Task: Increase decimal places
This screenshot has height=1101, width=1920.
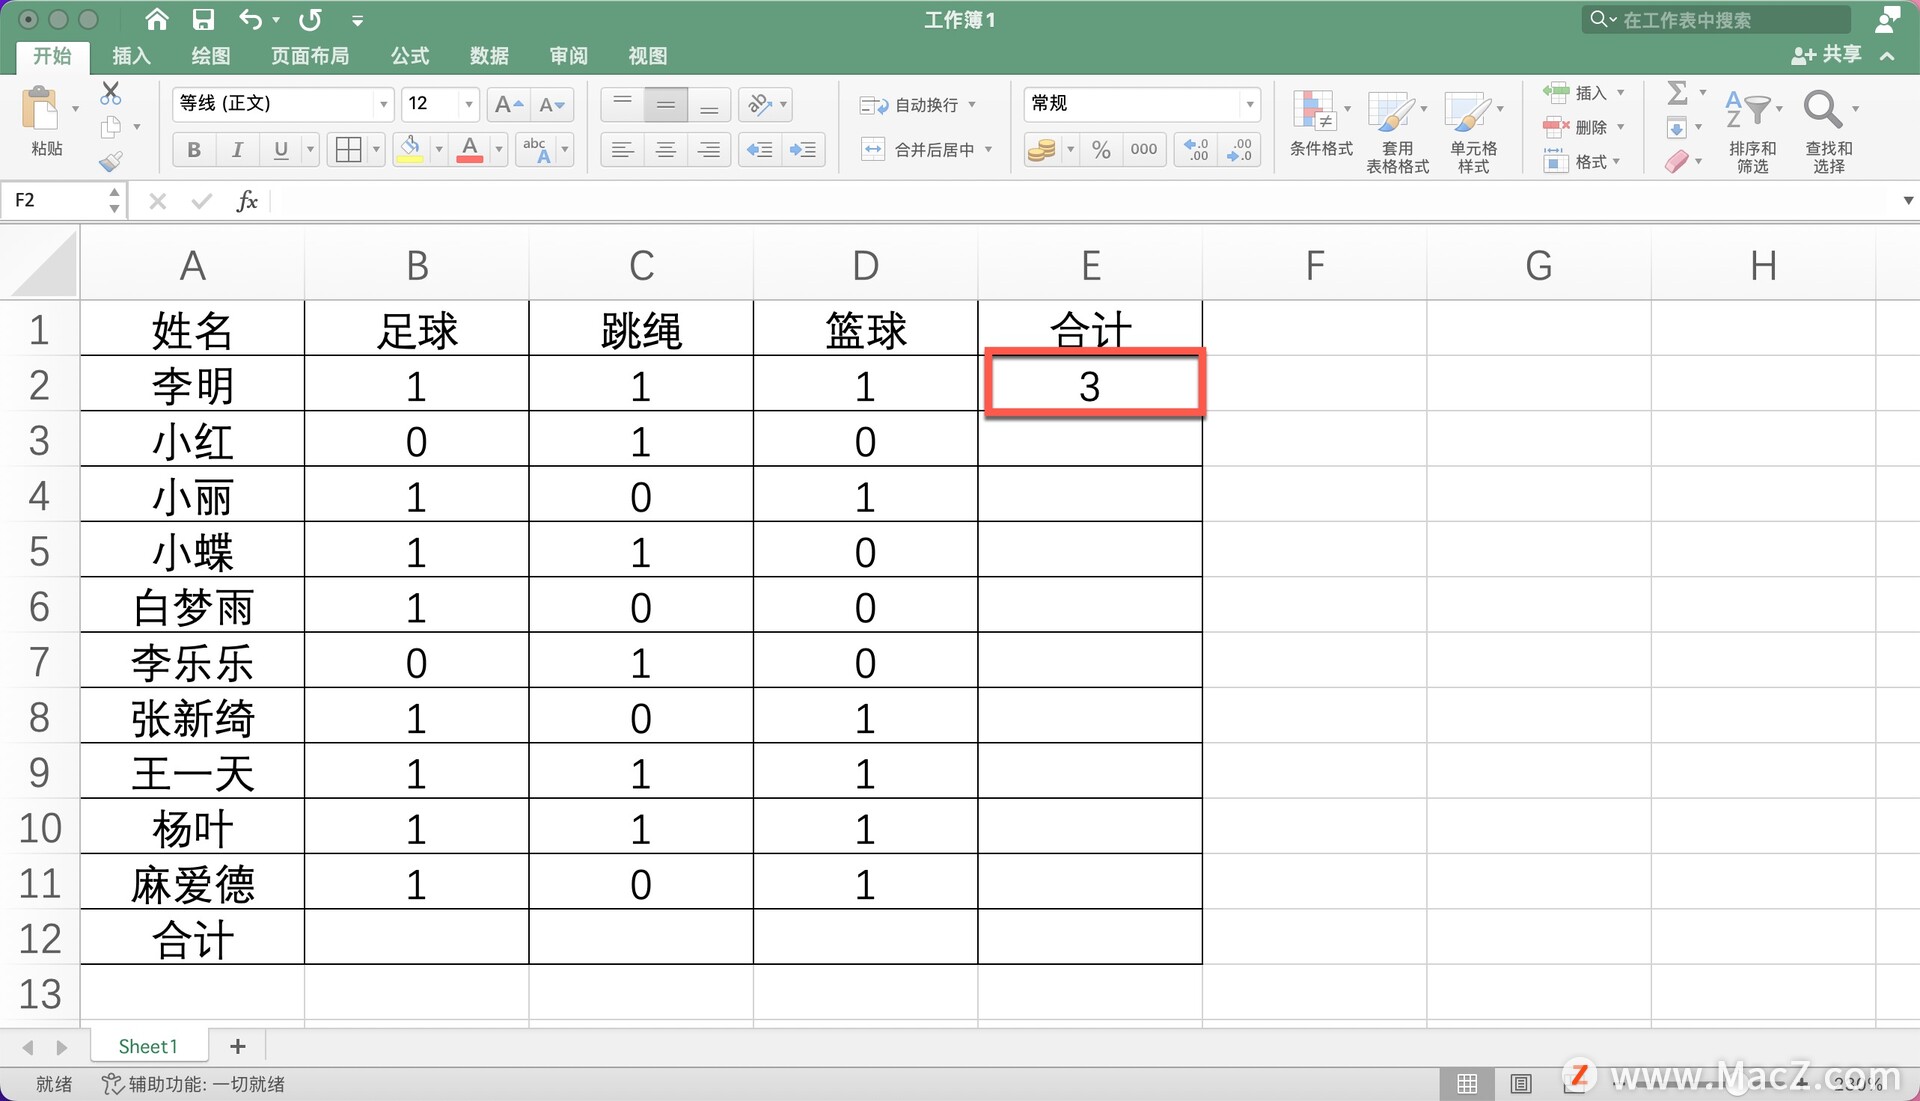Action: [x=1196, y=150]
